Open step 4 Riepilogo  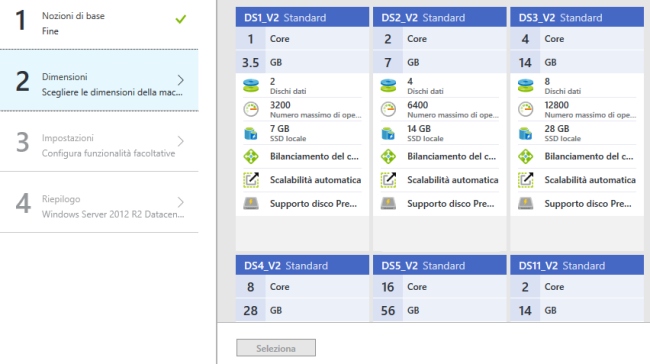pyautogui.click(x=99, y=202)
